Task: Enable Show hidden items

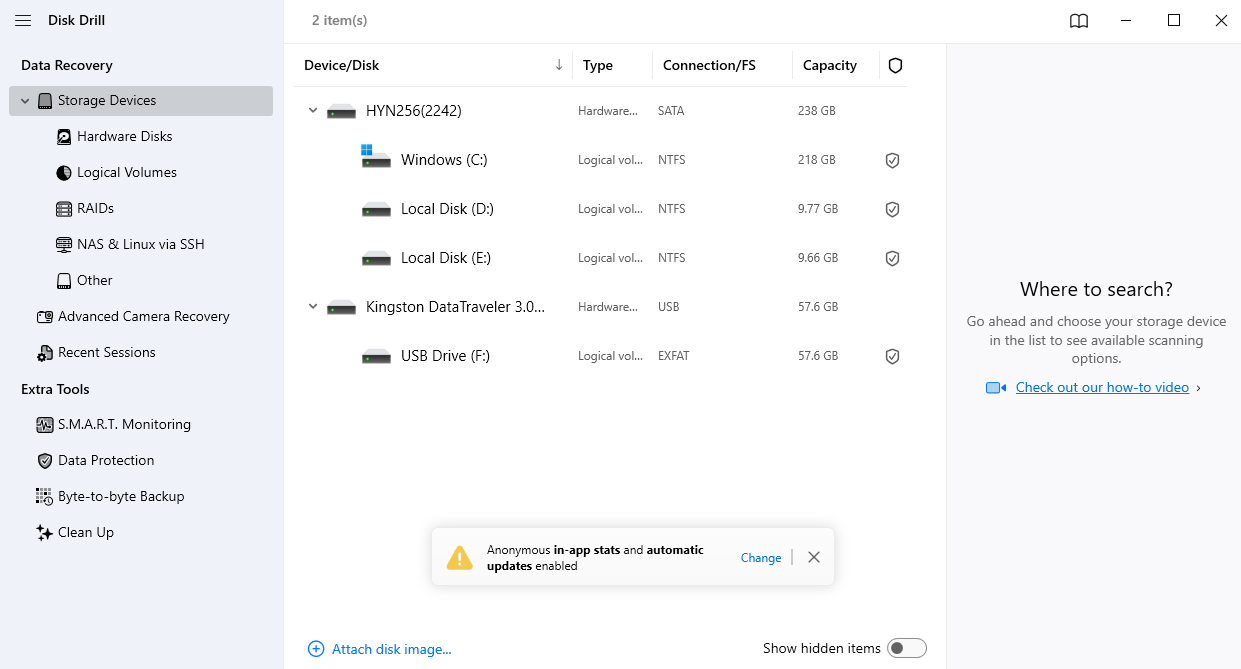Action: click(x=907, y=648)
